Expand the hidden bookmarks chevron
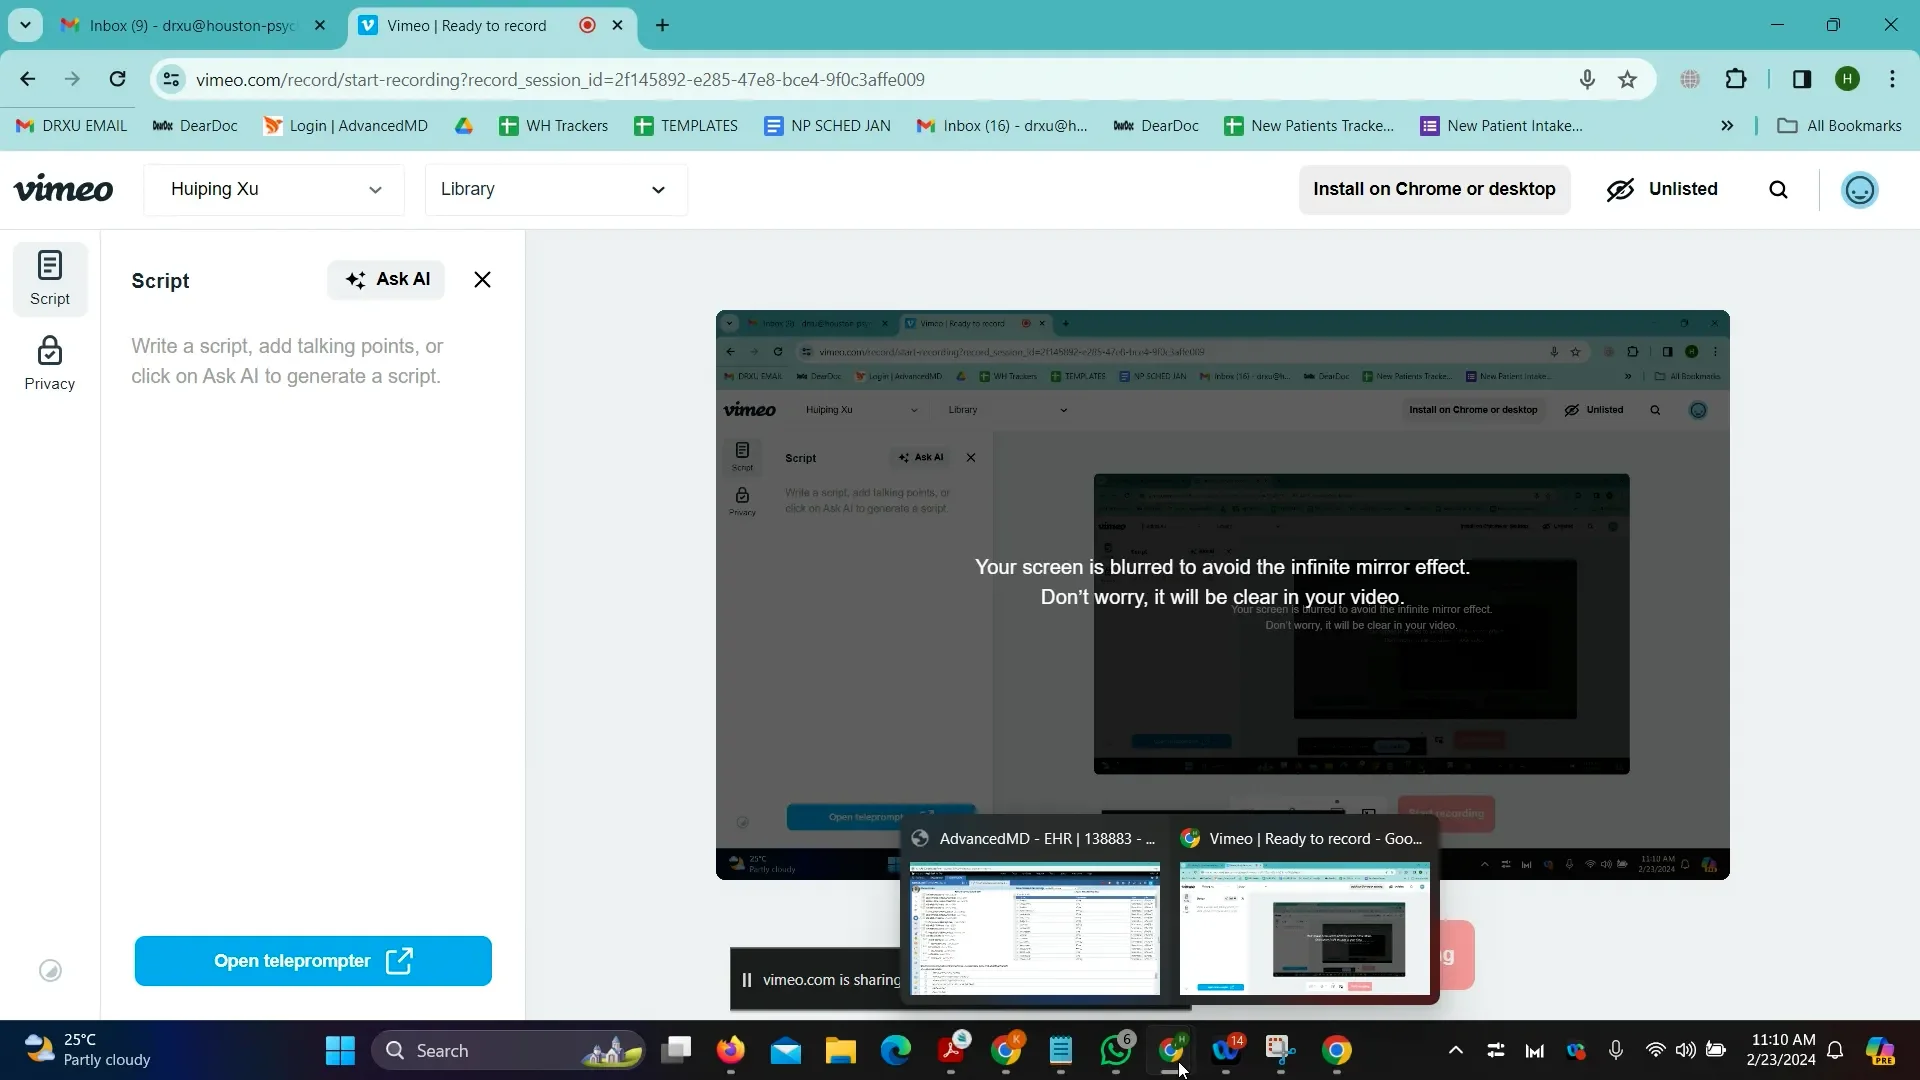 click(x=1726, y=126)
